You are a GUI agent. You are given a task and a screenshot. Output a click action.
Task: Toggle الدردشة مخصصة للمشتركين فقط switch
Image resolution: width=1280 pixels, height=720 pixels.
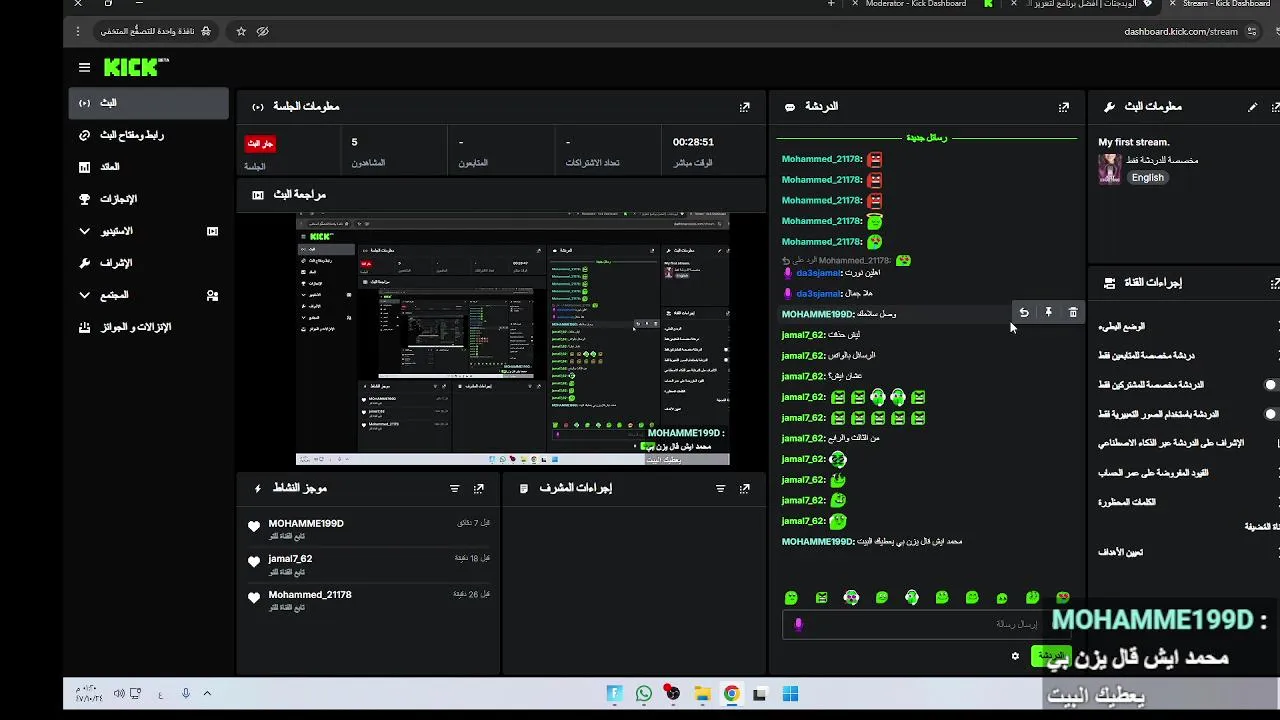[x=1270, y=385]
